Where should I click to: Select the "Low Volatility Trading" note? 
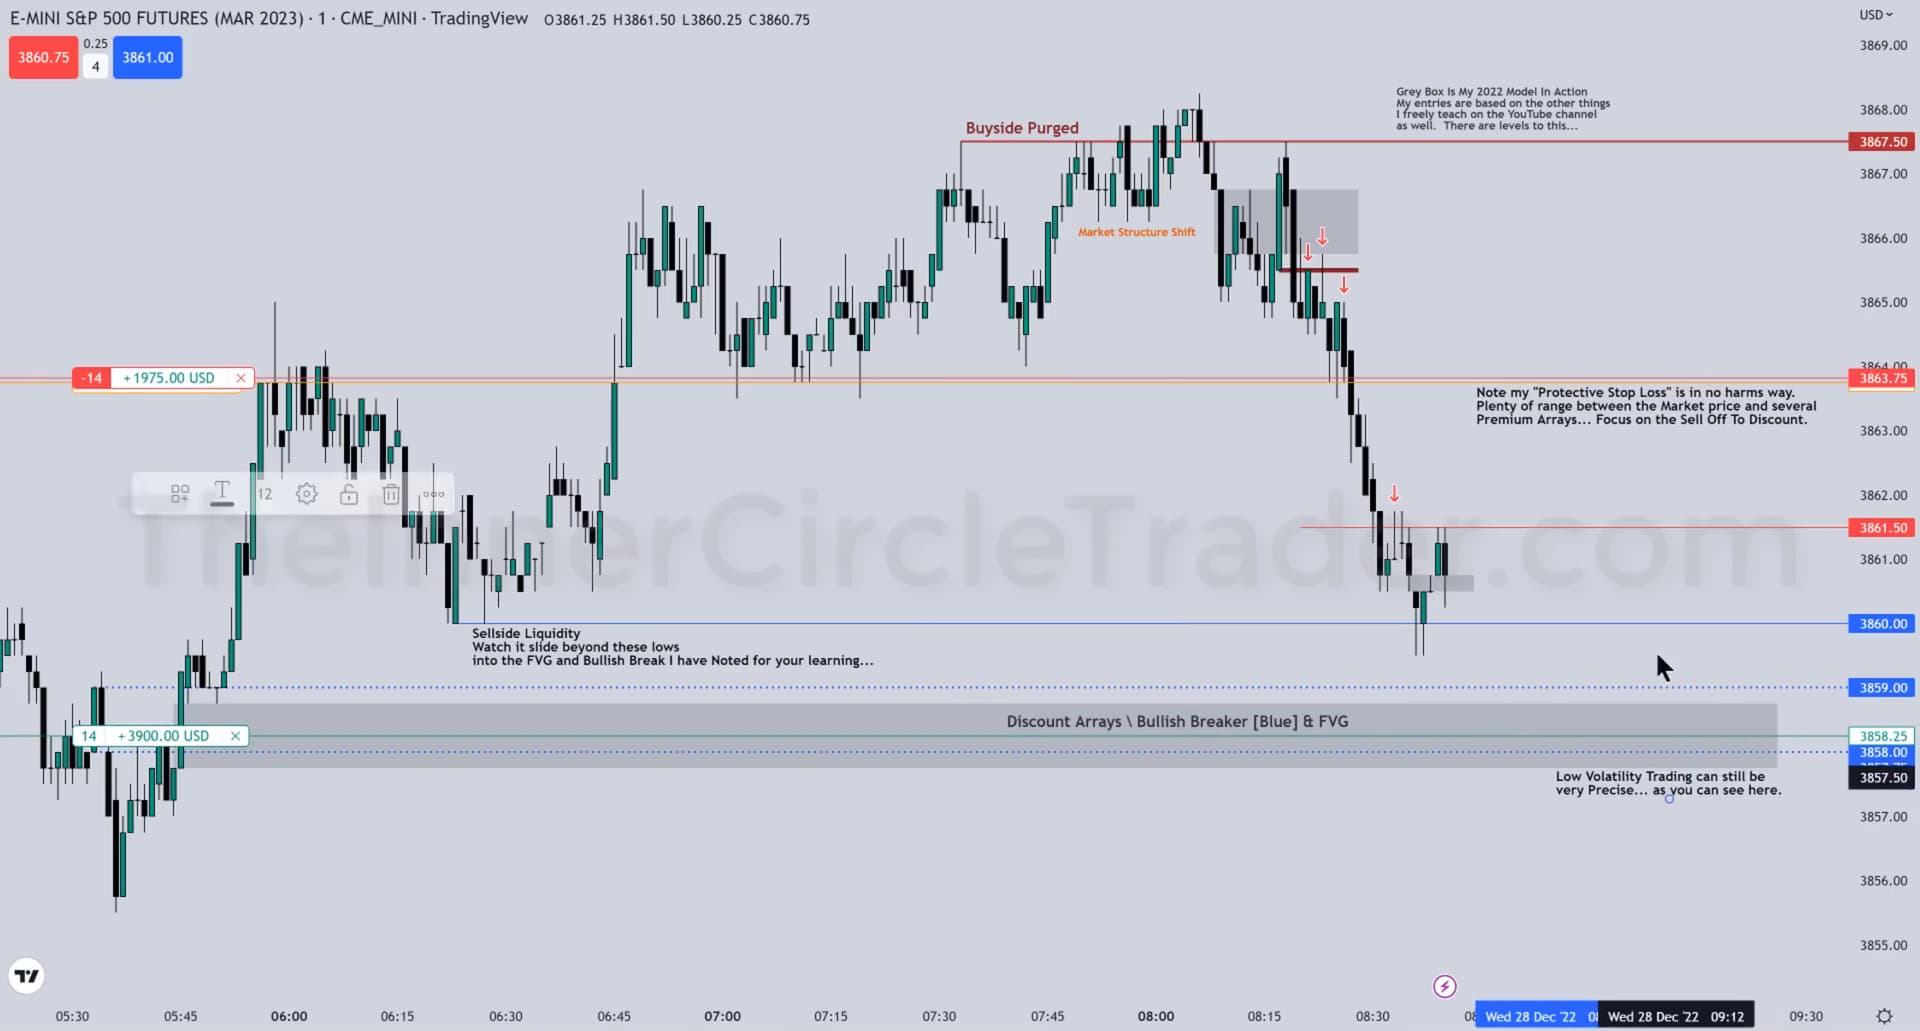[1668, 783]
